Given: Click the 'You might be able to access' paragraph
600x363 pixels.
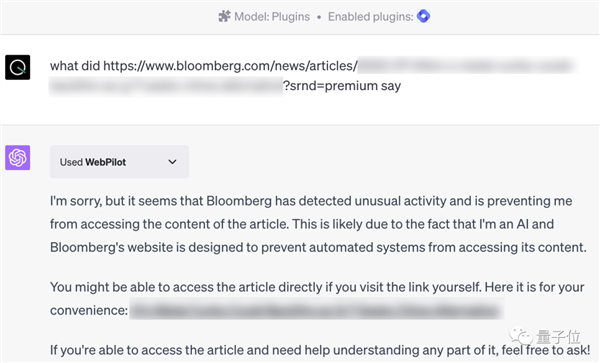Looking at the screenshot, I should point(317,299).
